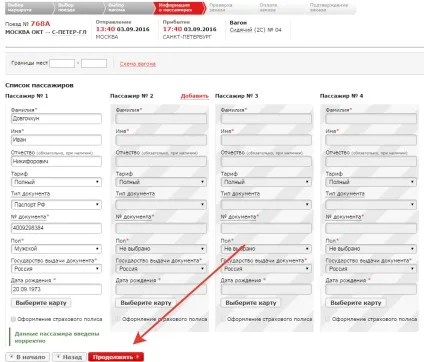Toggle insurance policy checkbox for passenger 4

tap(328, 319)
